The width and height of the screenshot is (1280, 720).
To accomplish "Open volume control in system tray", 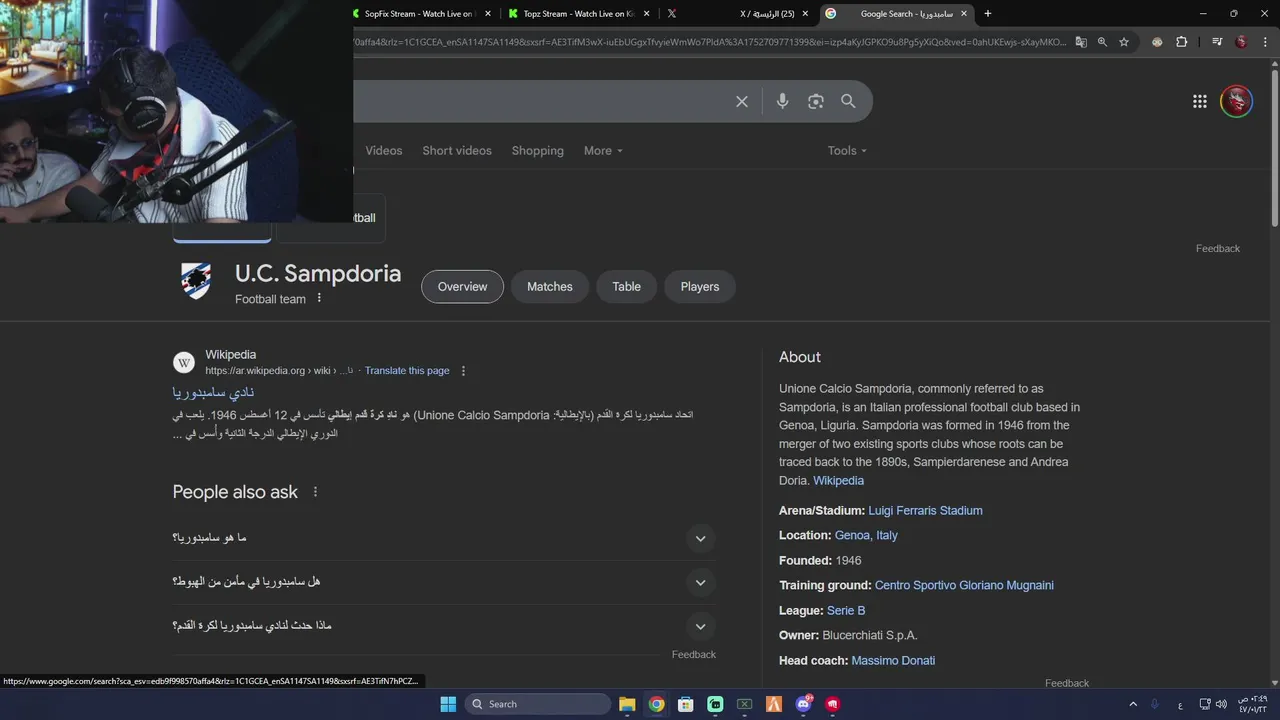I will (1221, 704).
